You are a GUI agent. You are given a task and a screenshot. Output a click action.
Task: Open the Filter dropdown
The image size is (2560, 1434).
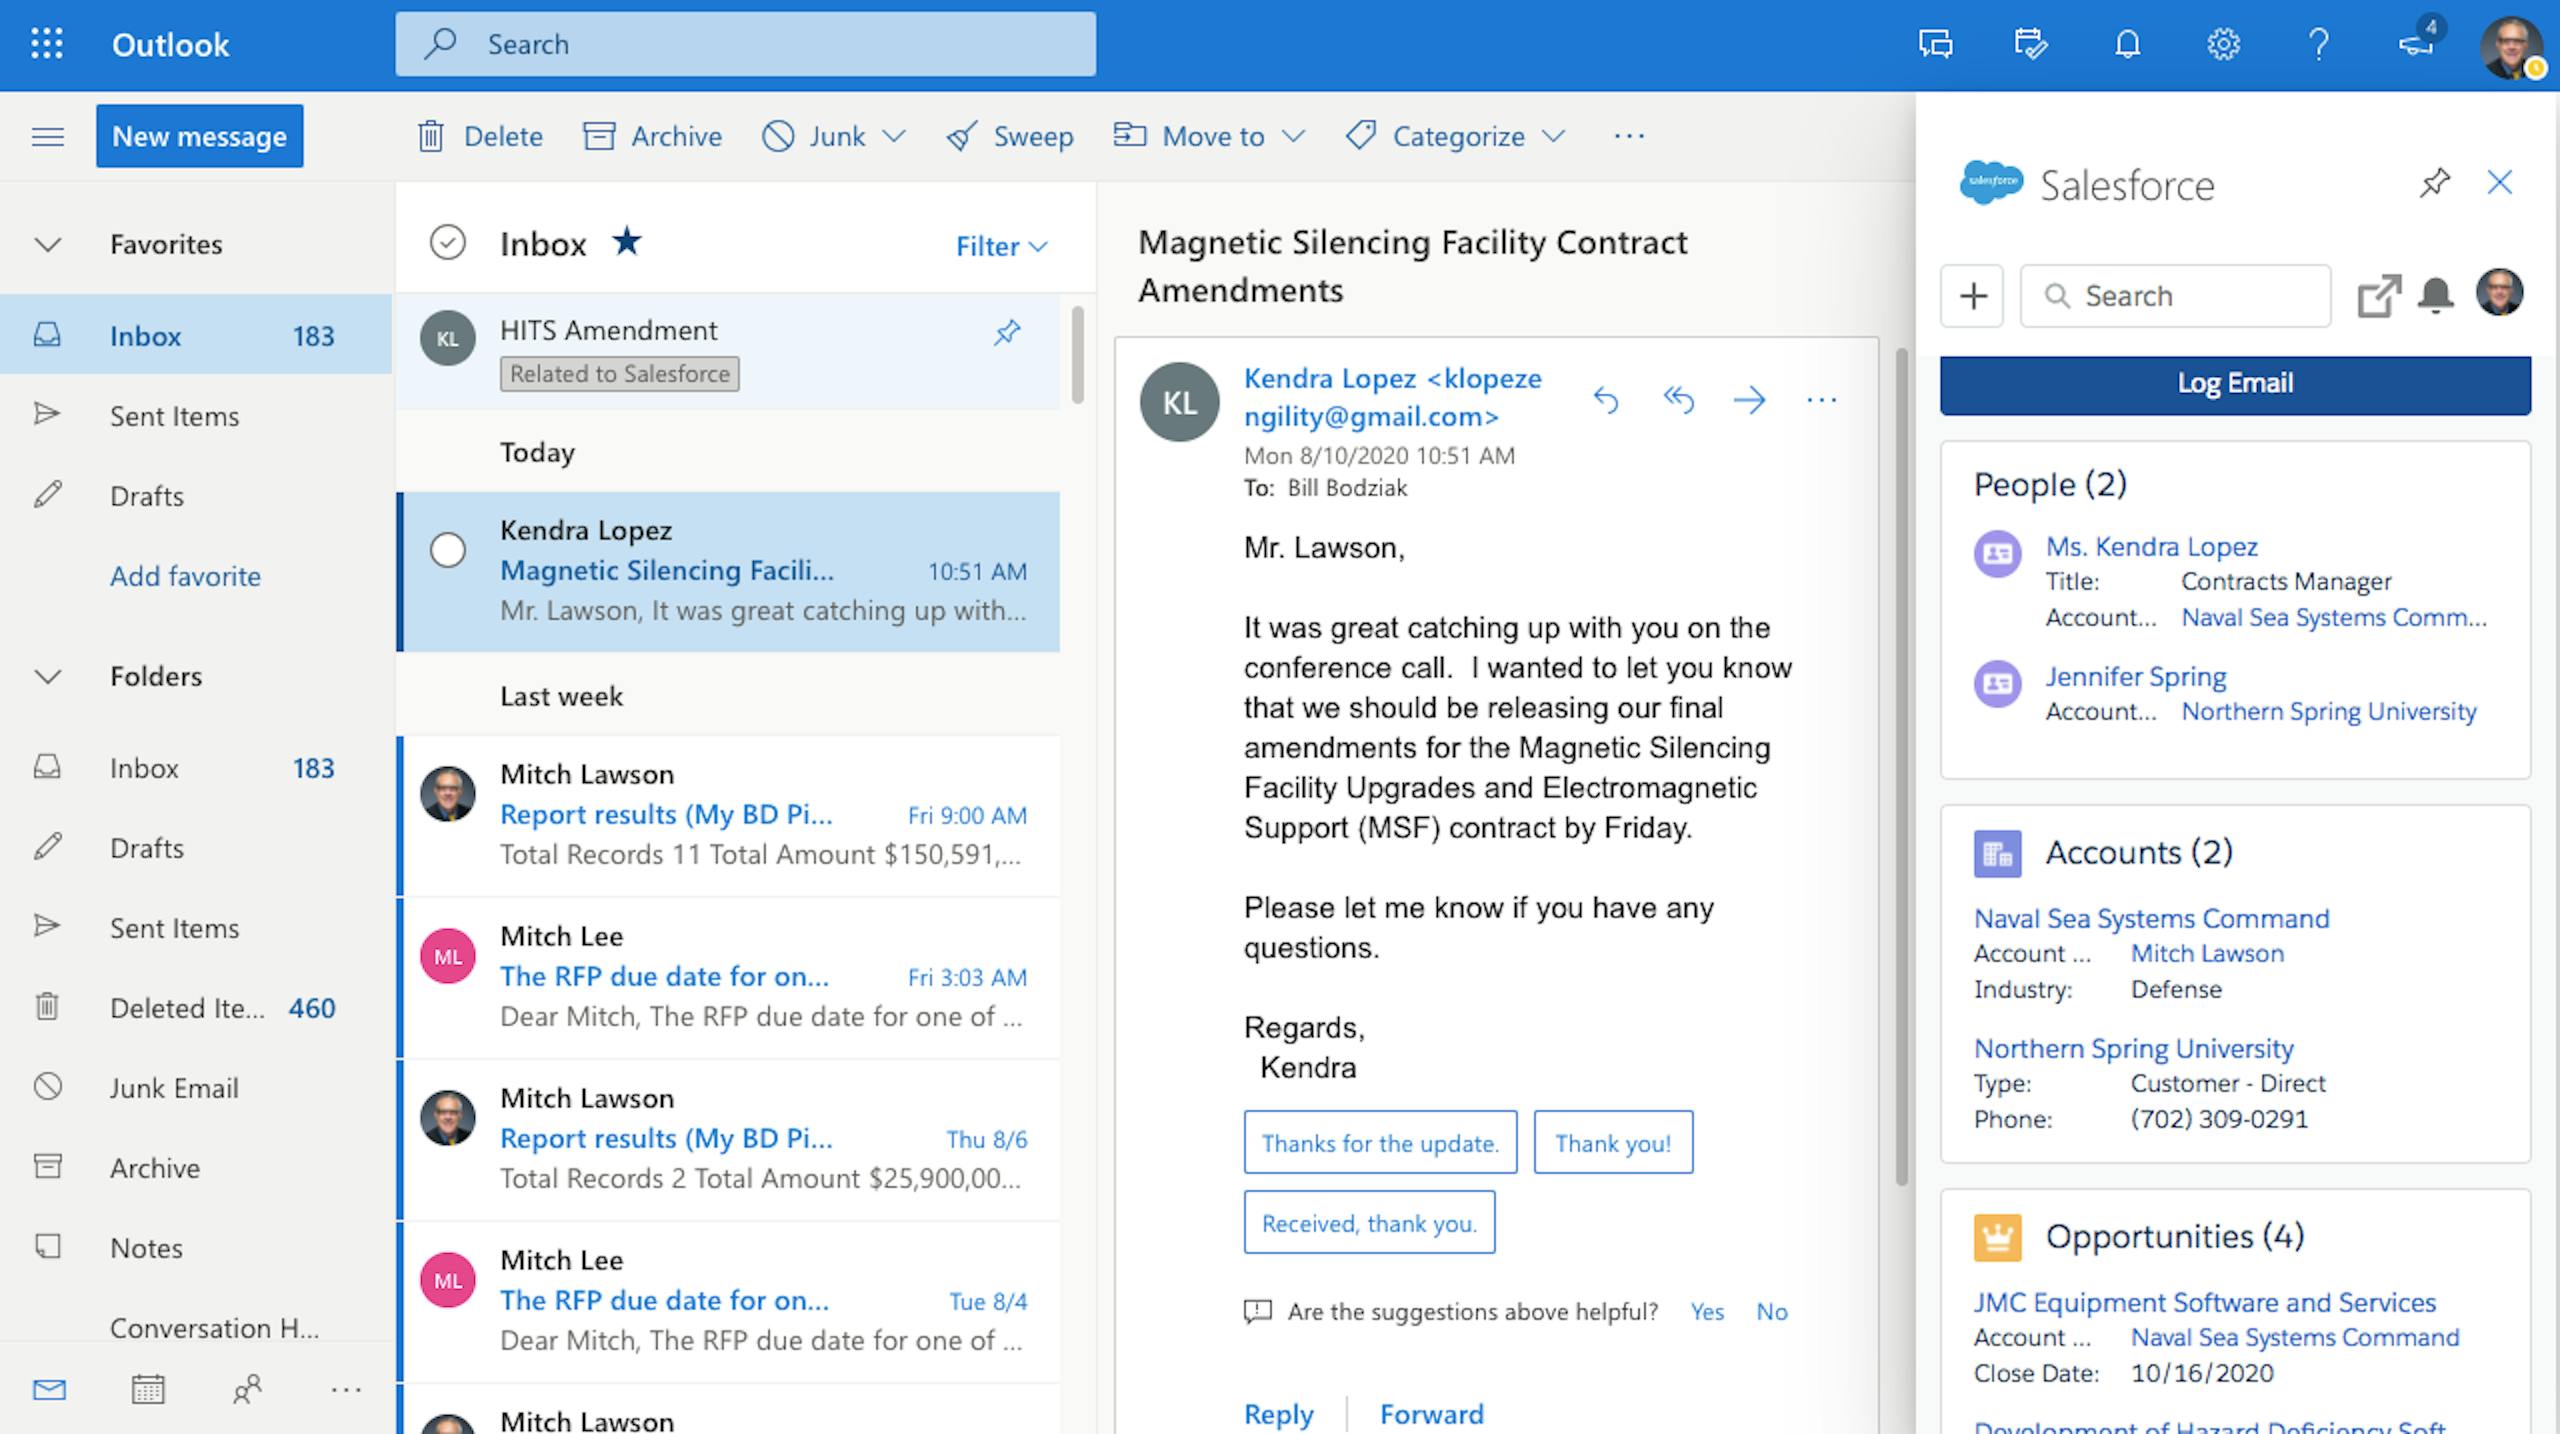[x=1001, y=246]
